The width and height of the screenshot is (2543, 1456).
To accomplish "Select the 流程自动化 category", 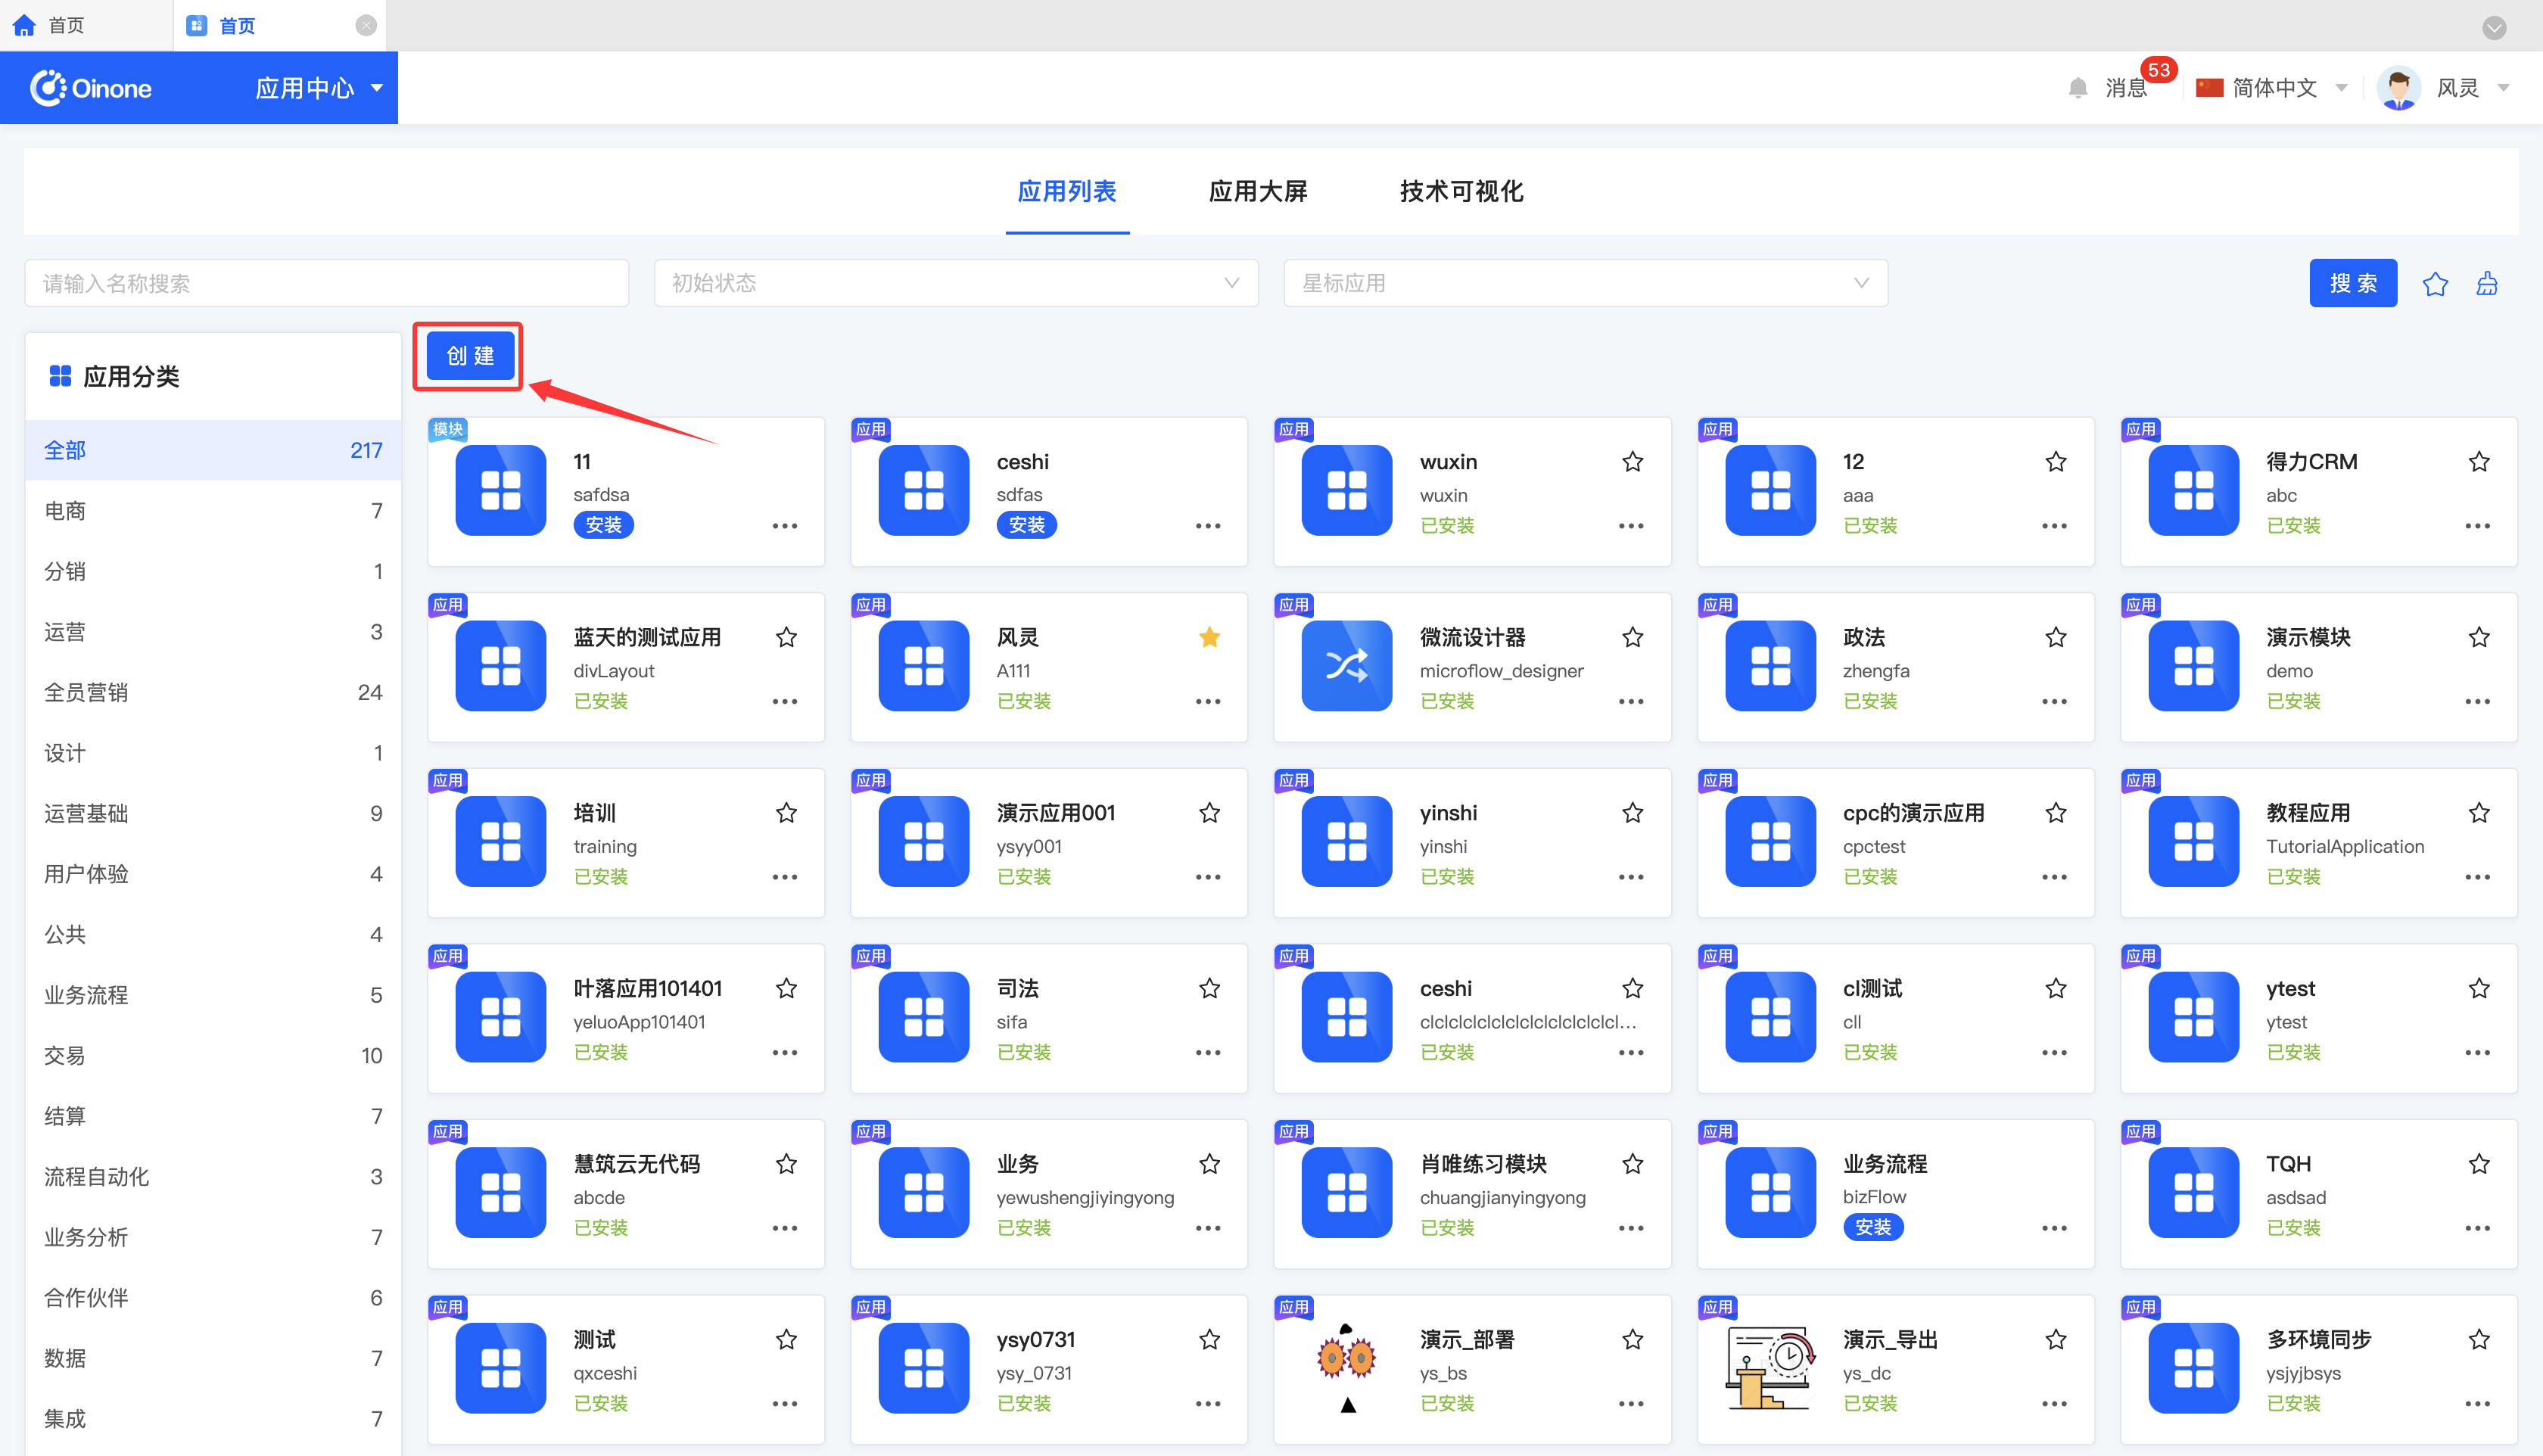I will pyautogui.click(x=213, y=1177).
